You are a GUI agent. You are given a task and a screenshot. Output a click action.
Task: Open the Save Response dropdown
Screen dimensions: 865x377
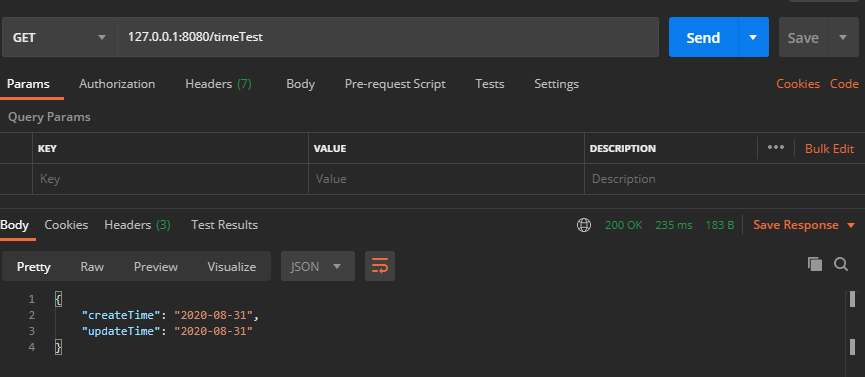804,225
